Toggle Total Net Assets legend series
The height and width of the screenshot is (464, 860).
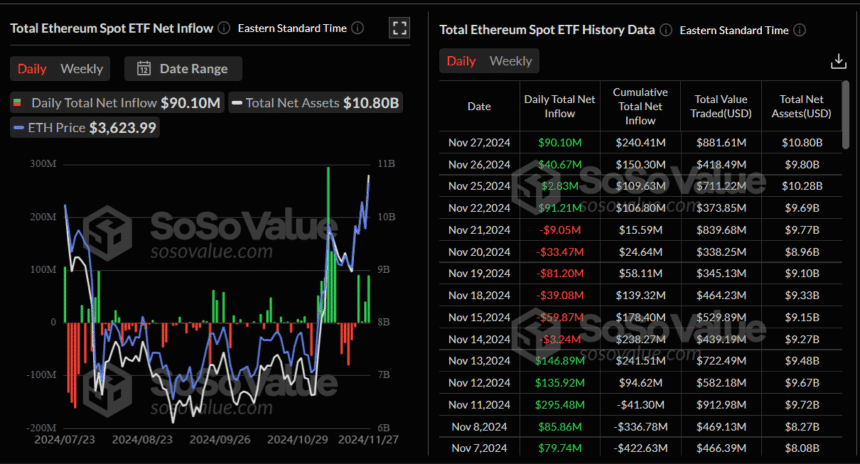(x=315, y=103)
